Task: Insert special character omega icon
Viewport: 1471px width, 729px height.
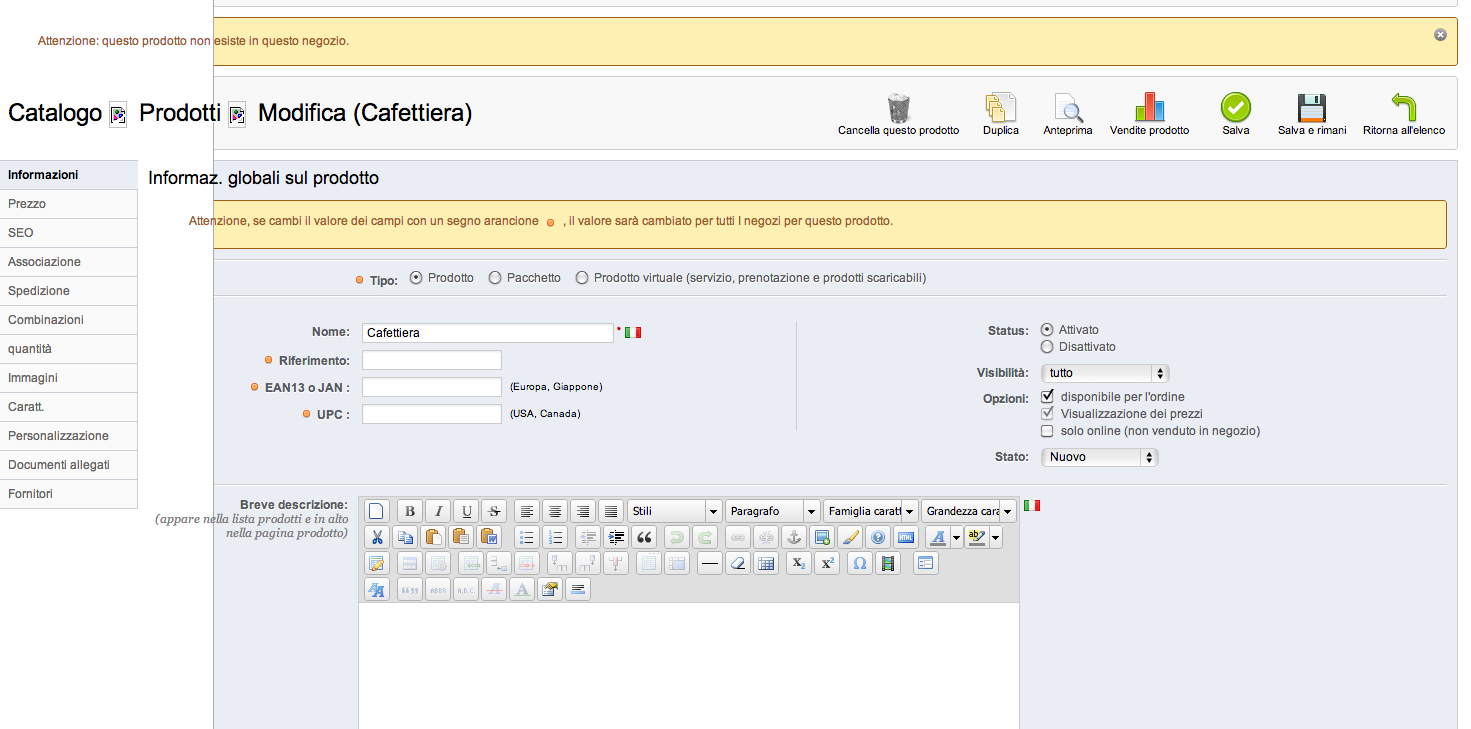Action: (x=859, y=563)
